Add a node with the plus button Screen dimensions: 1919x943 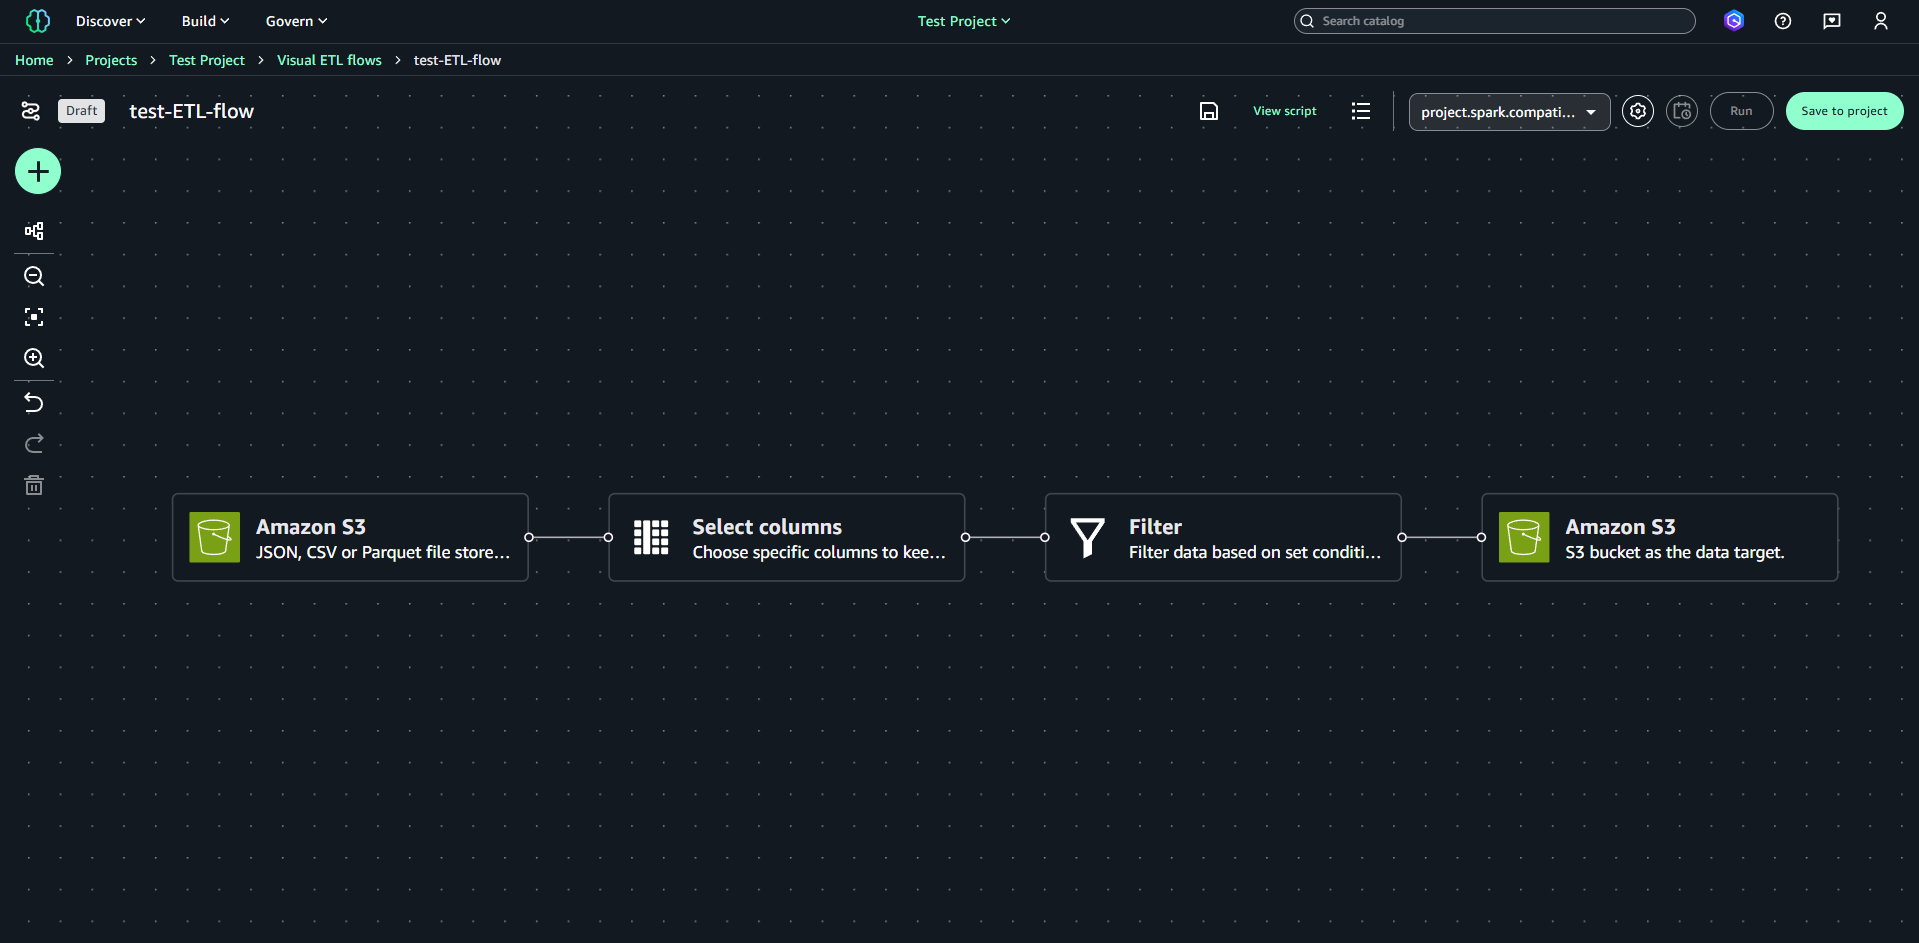pos(38,172)
